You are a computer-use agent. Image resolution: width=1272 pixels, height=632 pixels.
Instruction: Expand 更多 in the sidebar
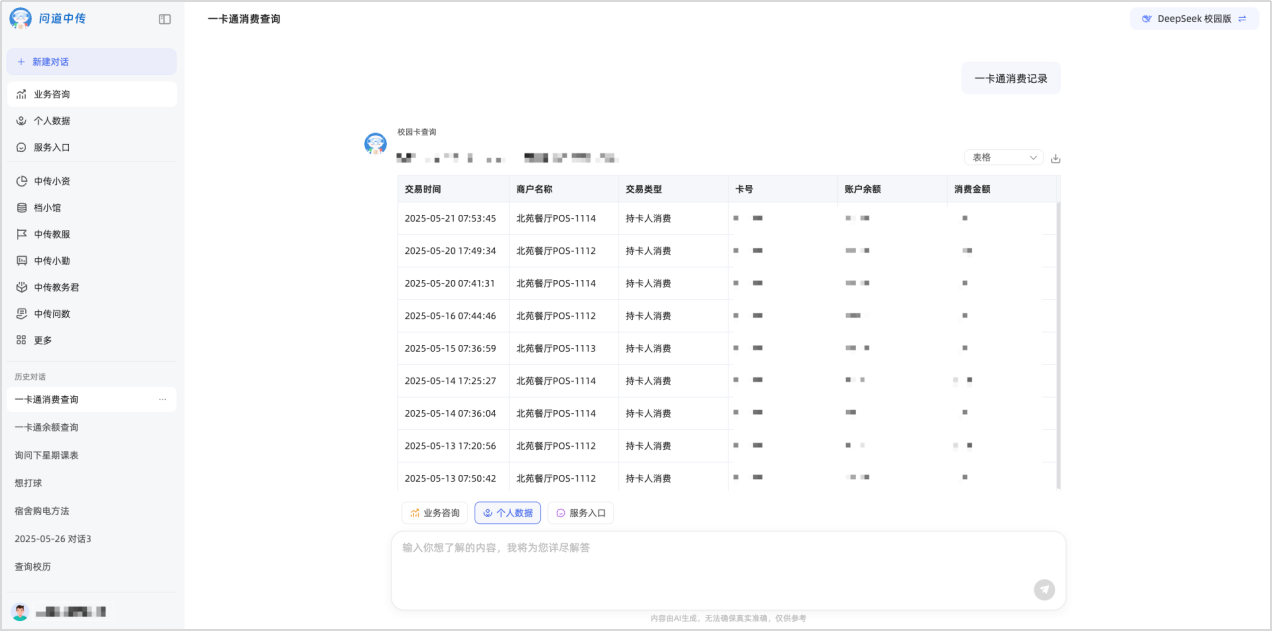[x=42, y=340]
